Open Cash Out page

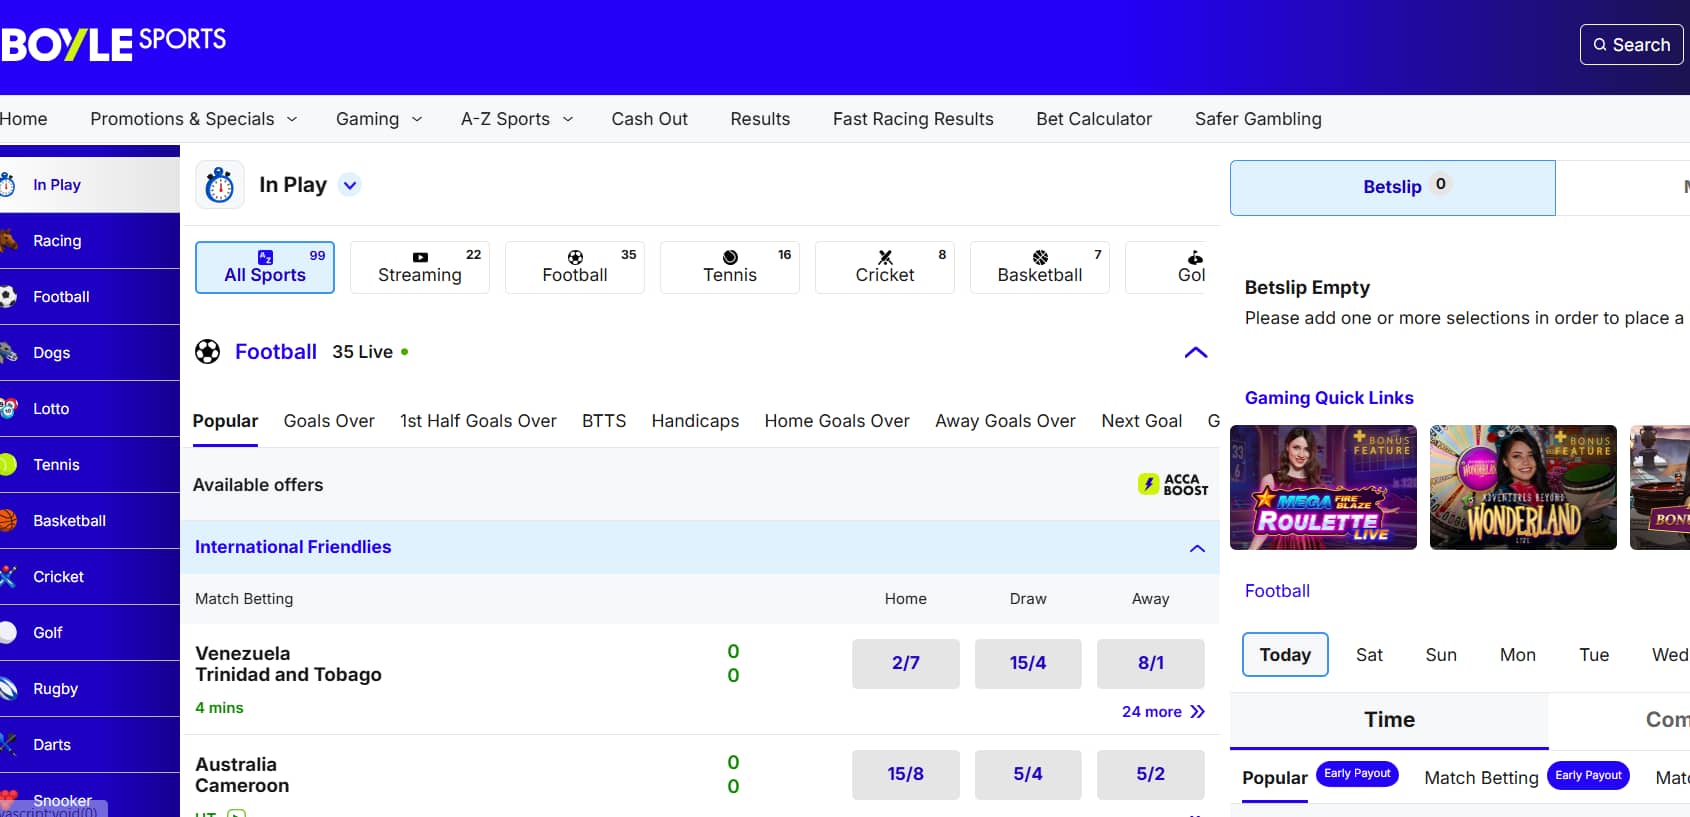(650, 119)
